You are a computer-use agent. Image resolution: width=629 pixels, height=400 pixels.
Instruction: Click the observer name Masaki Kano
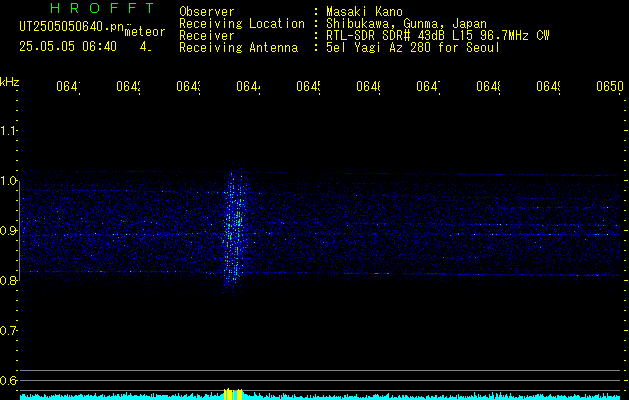[364, 11]
